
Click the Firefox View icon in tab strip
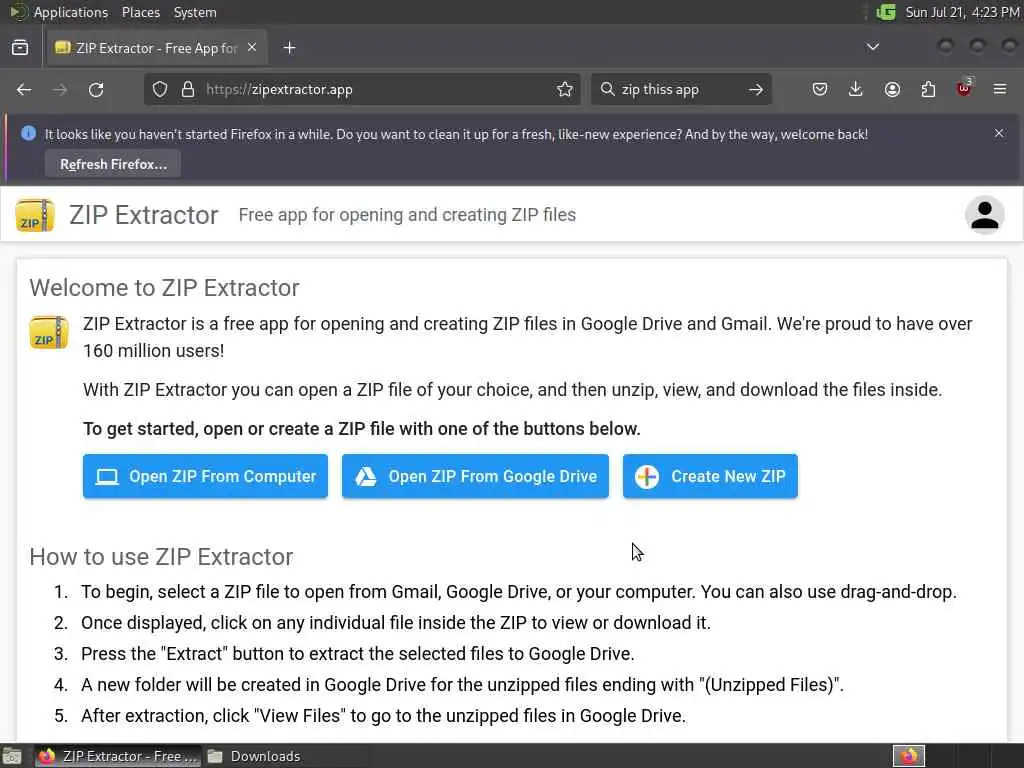click(x=20, y=48)
